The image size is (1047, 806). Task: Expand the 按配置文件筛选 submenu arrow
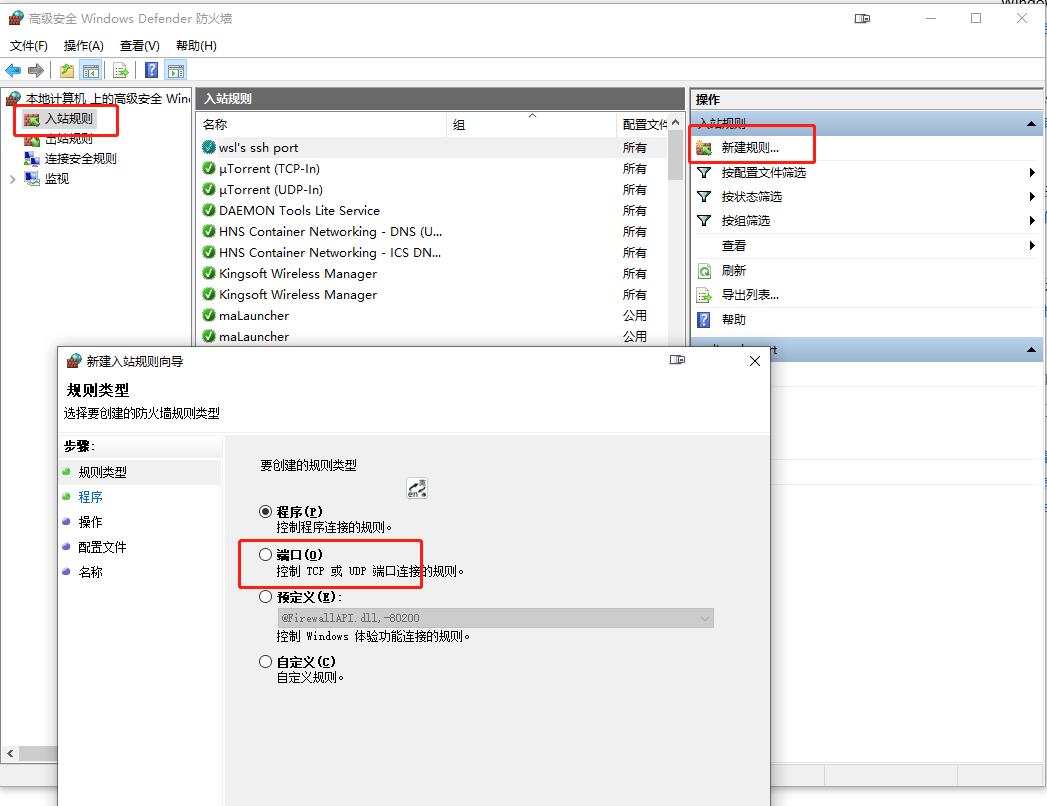(1032, 173)
